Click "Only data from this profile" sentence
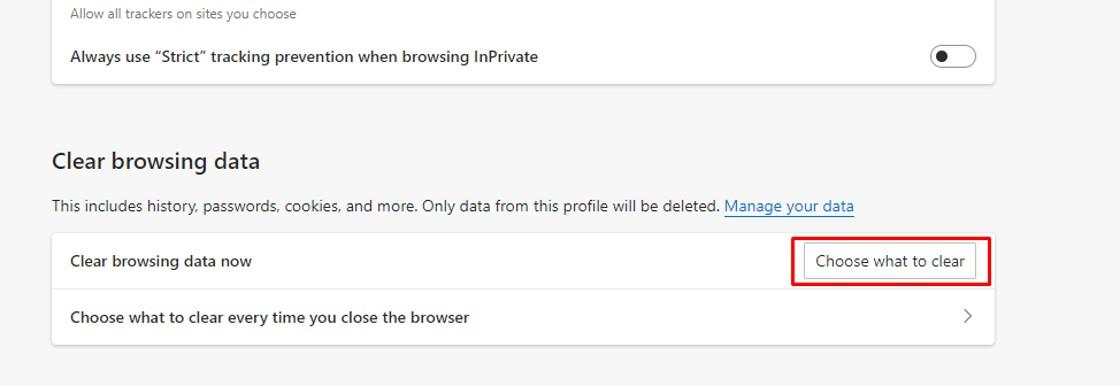Viewport: 1120px width, 386px height. [x=571, y=207]
